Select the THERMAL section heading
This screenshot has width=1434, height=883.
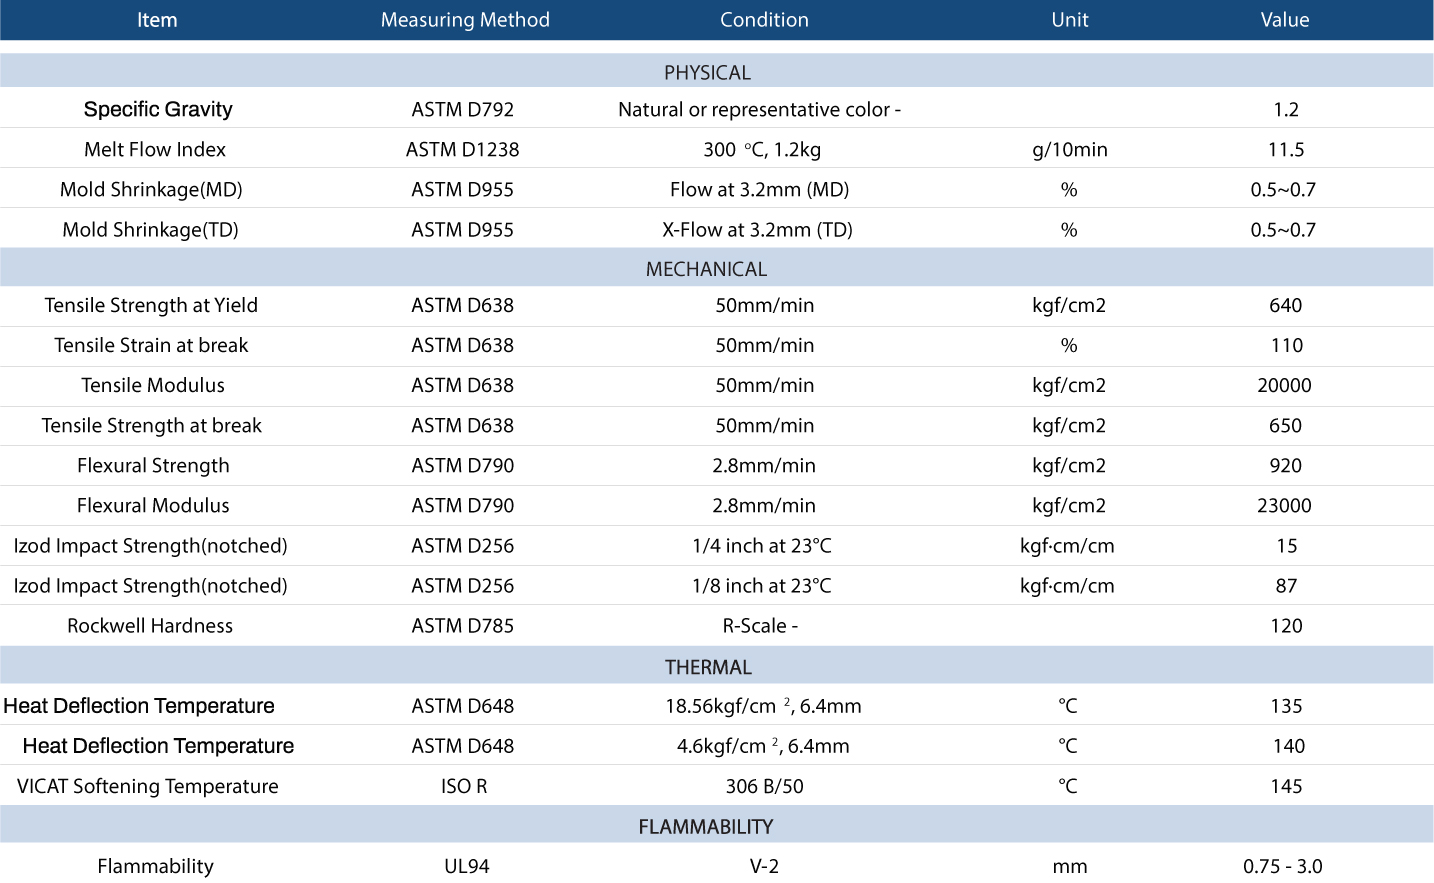click(708, 667)
